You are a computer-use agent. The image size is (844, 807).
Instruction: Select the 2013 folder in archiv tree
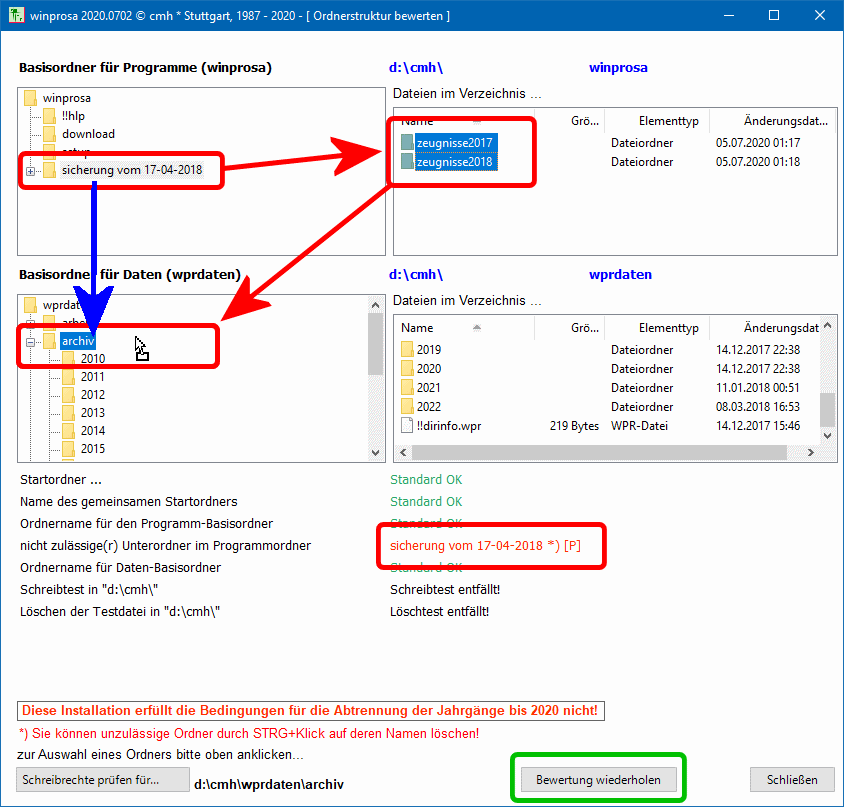click(x=92, y=413)
